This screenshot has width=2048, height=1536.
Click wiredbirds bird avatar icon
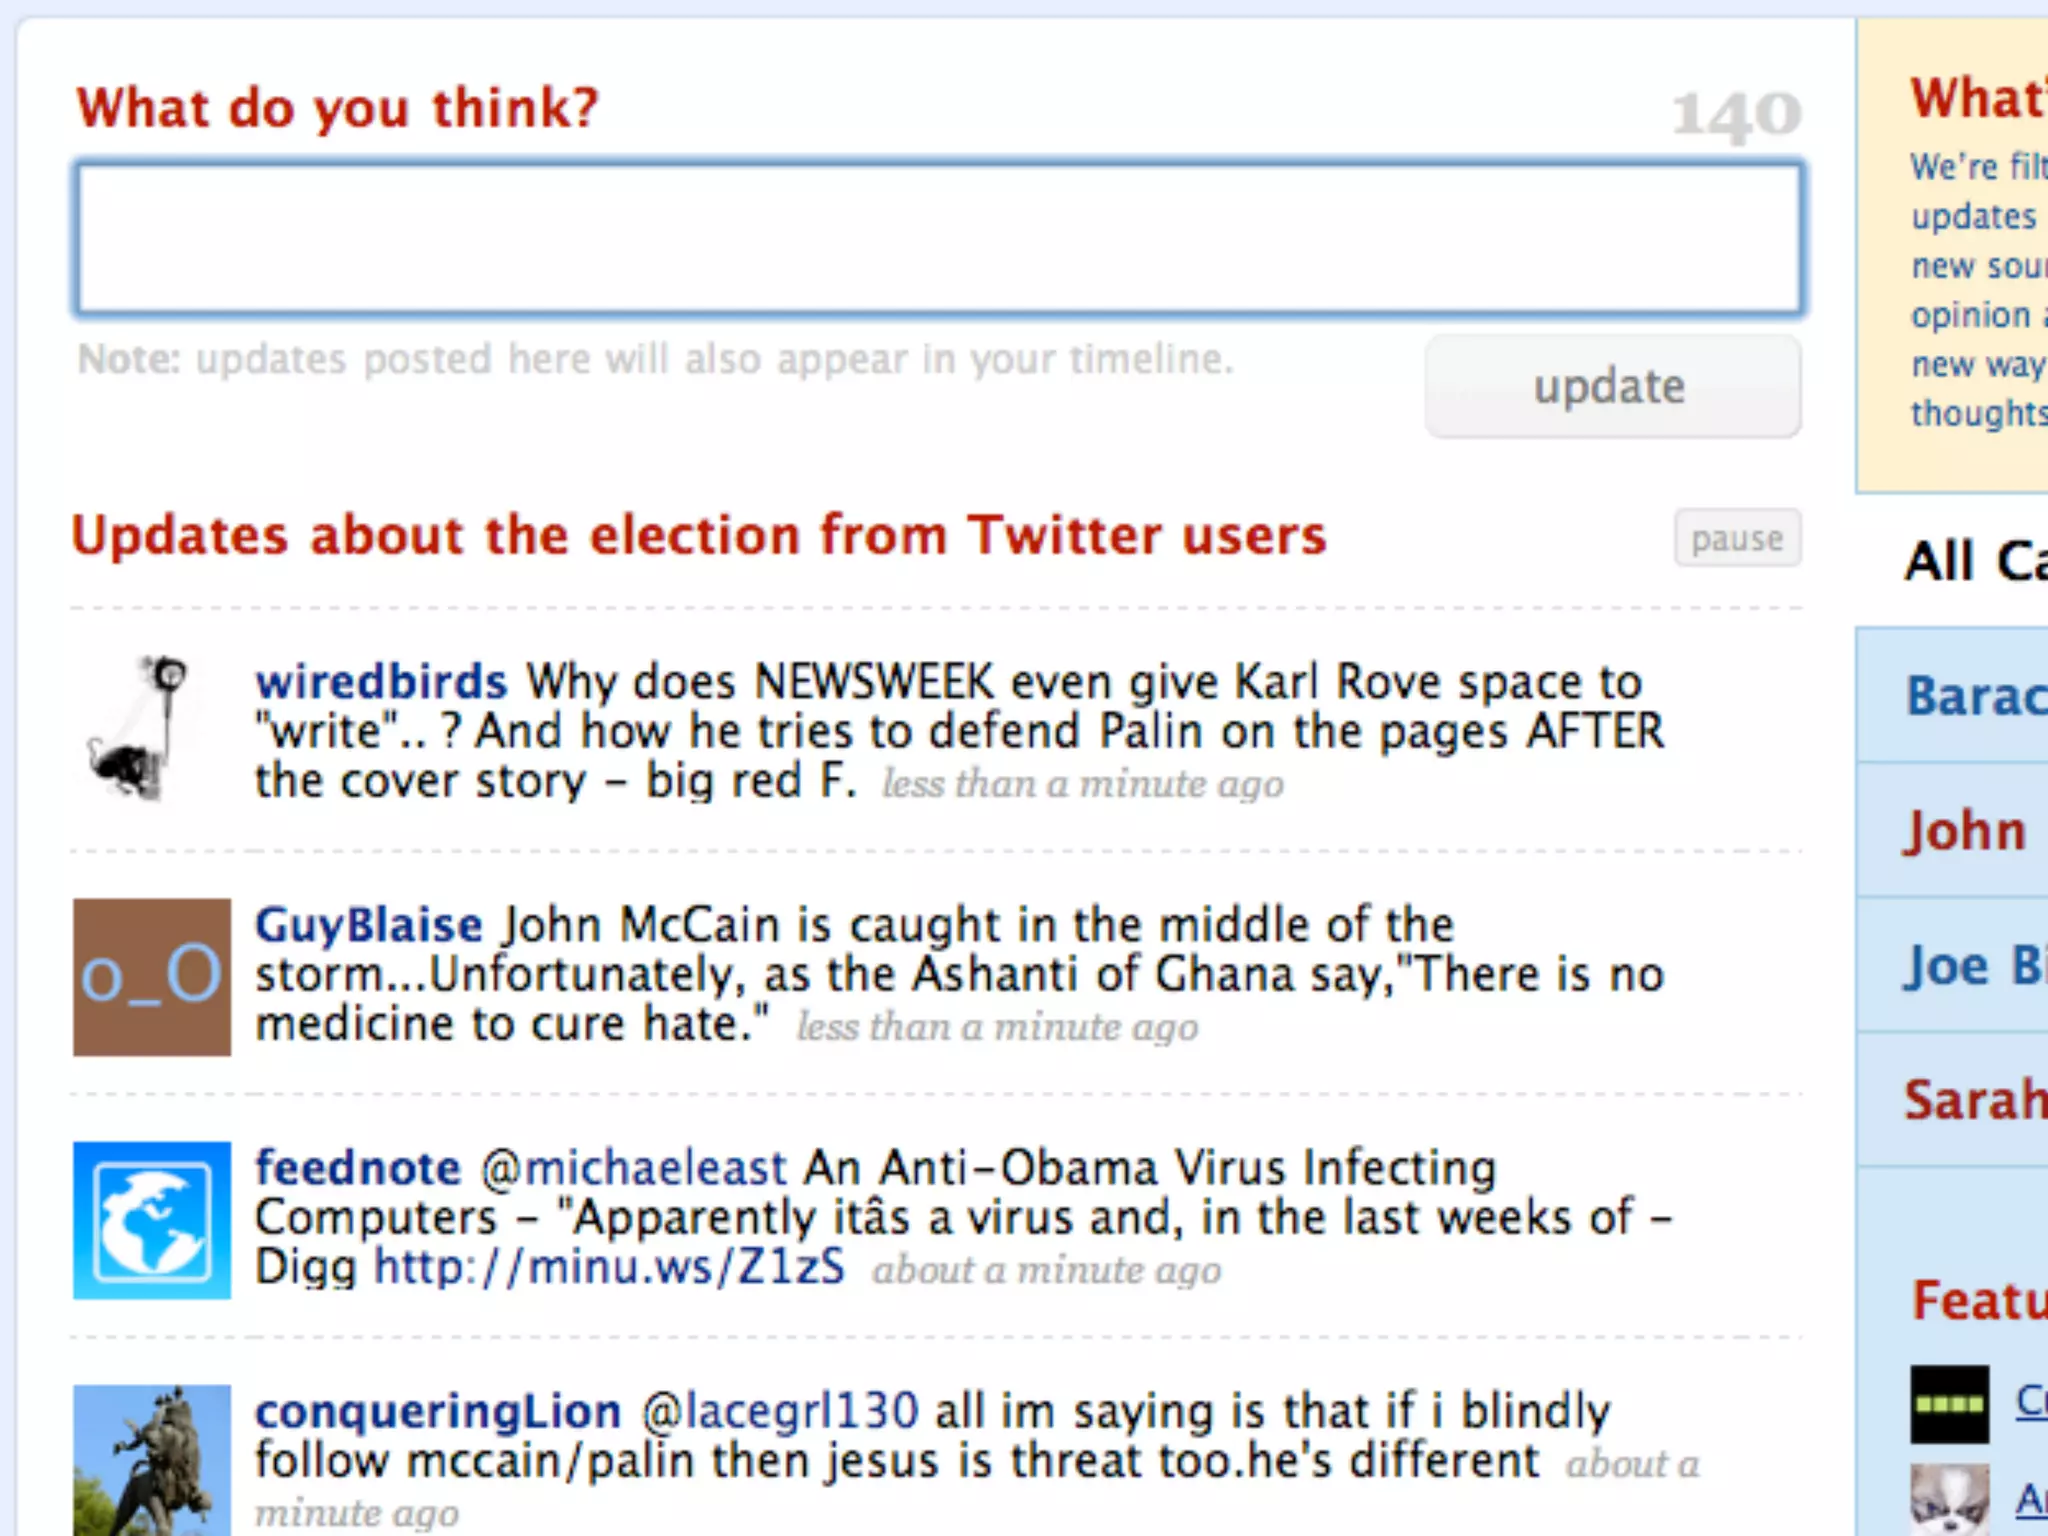point(140,729)
